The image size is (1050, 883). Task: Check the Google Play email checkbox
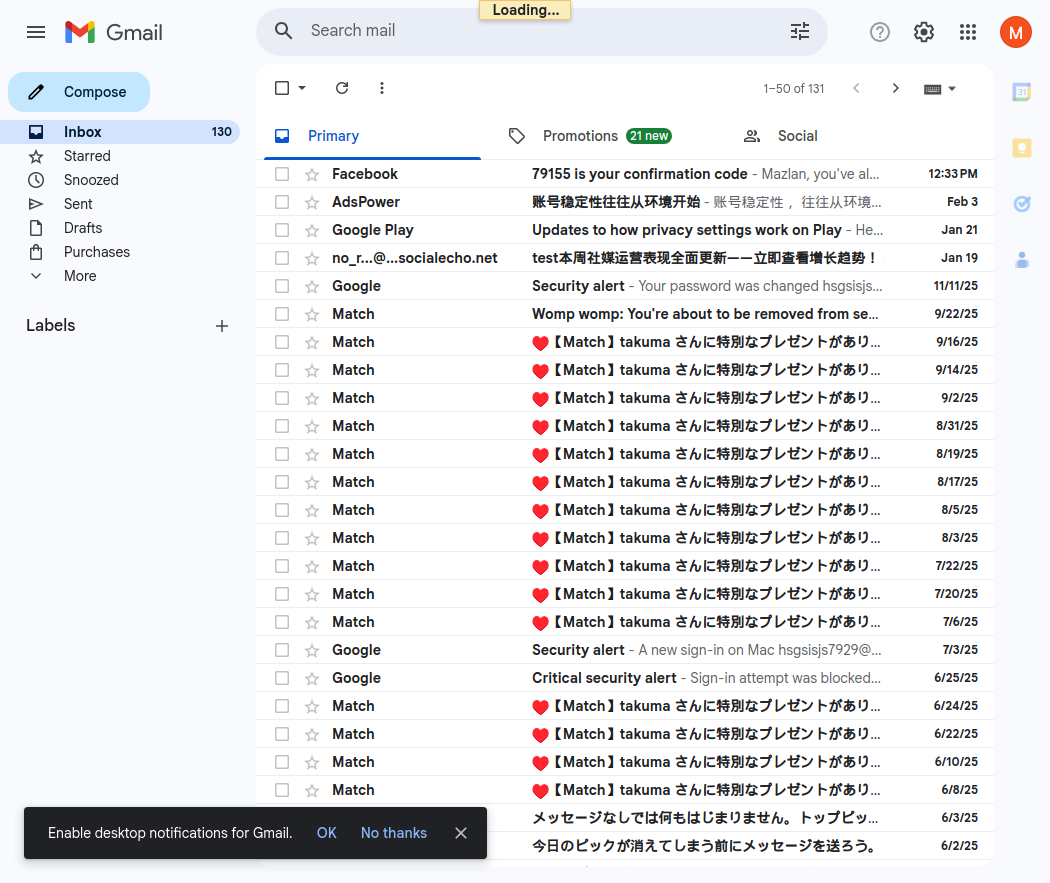click(x=282, y=230)
